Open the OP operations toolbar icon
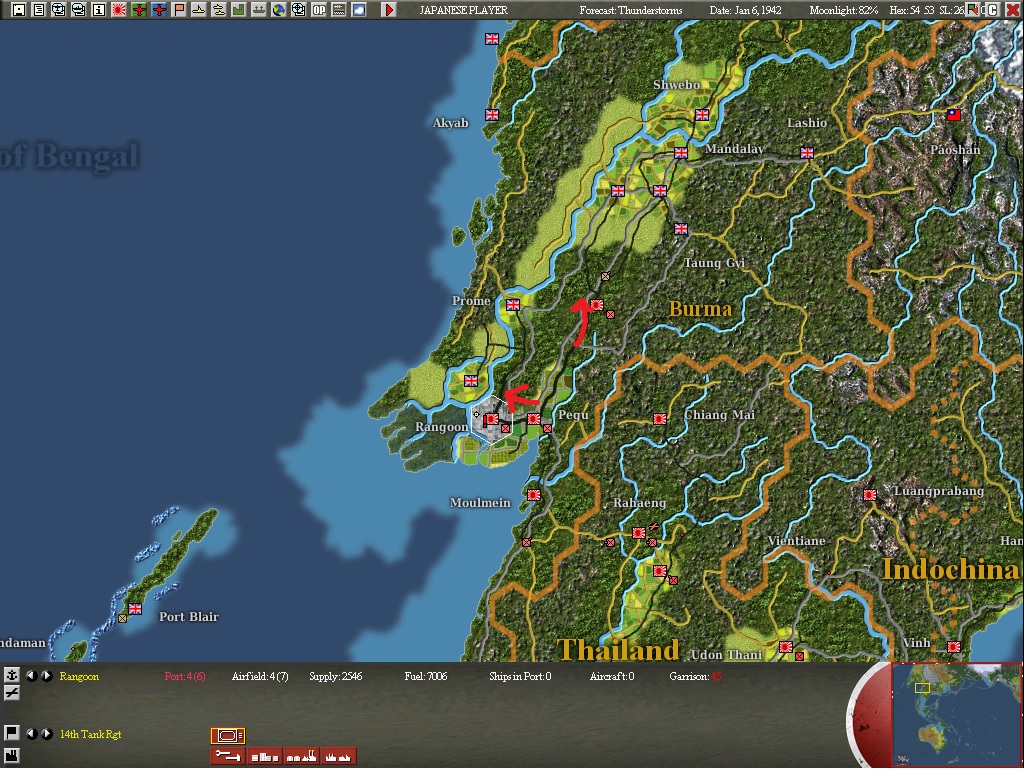Image resolution: width=1027 pixels, height=770 pixels. 319,10
